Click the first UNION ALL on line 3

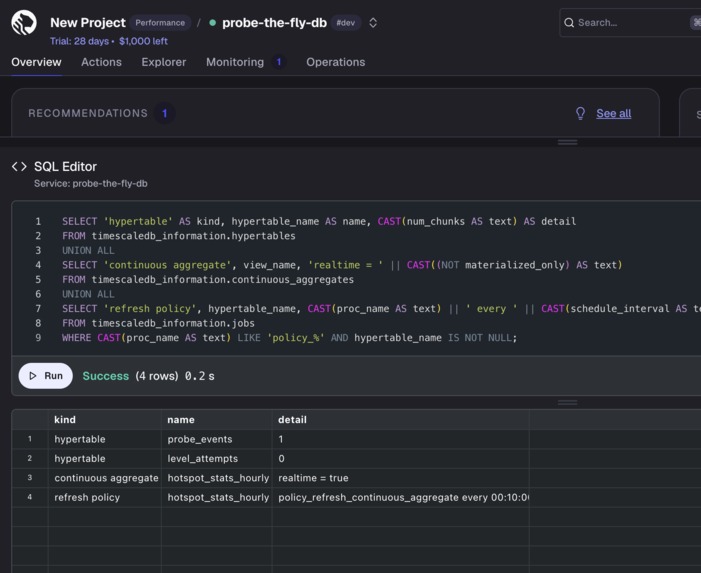coord(88,250)
